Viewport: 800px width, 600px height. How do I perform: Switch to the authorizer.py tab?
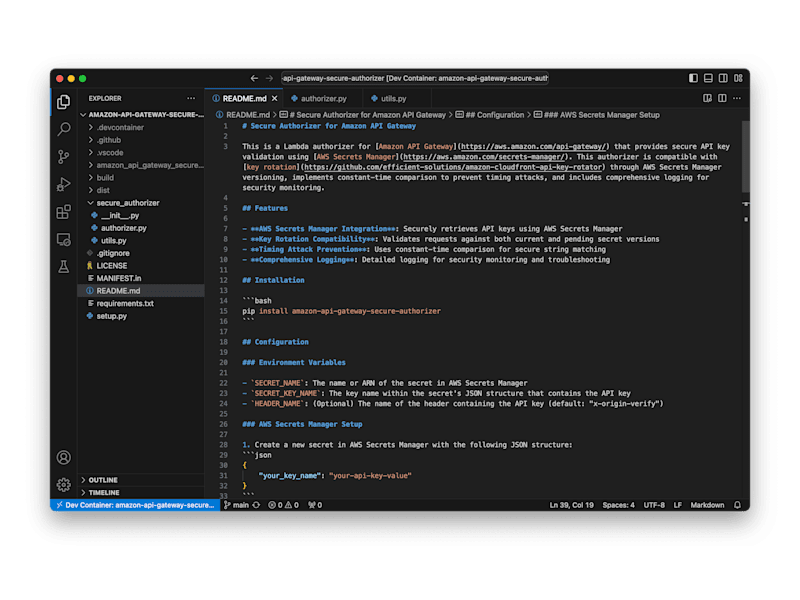coord(323,98)
